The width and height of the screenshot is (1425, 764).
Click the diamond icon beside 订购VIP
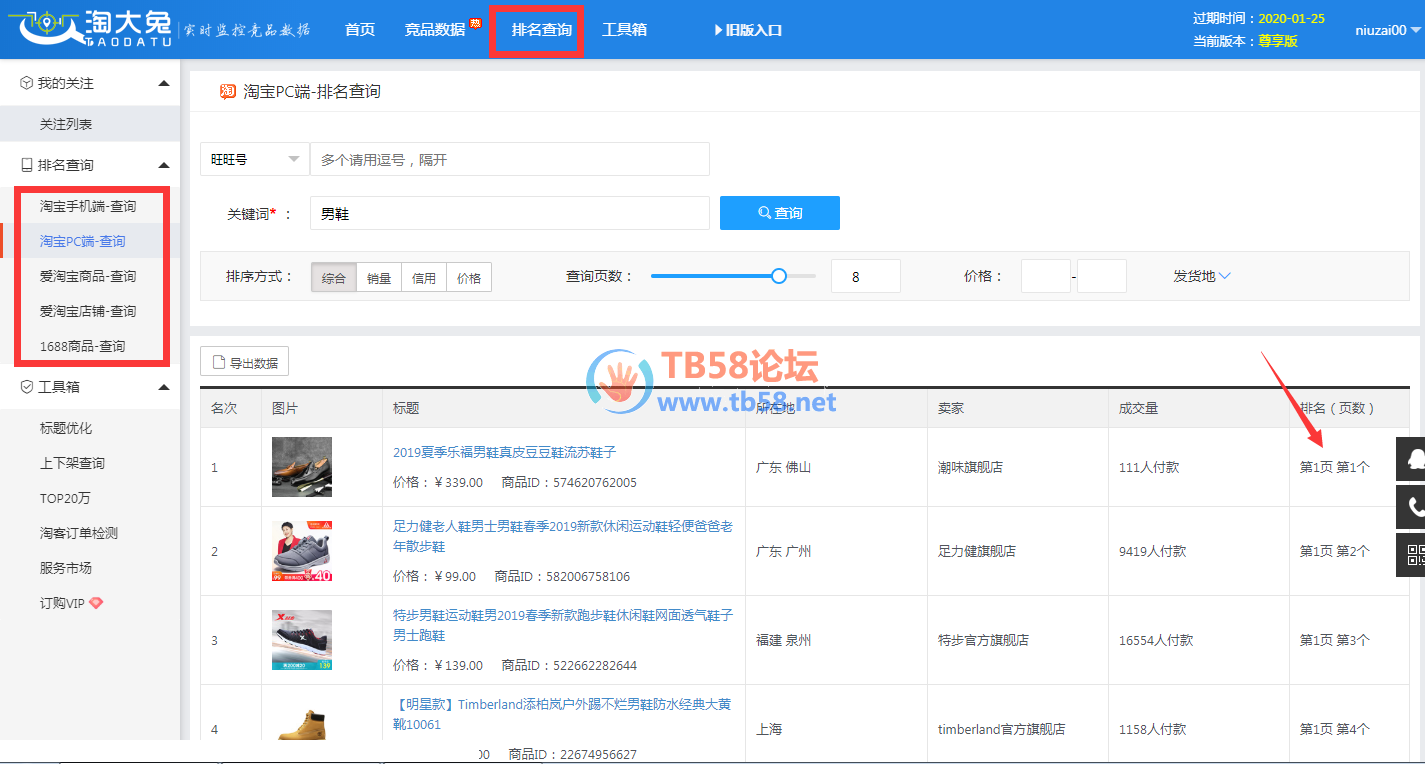tap(96, 603)
